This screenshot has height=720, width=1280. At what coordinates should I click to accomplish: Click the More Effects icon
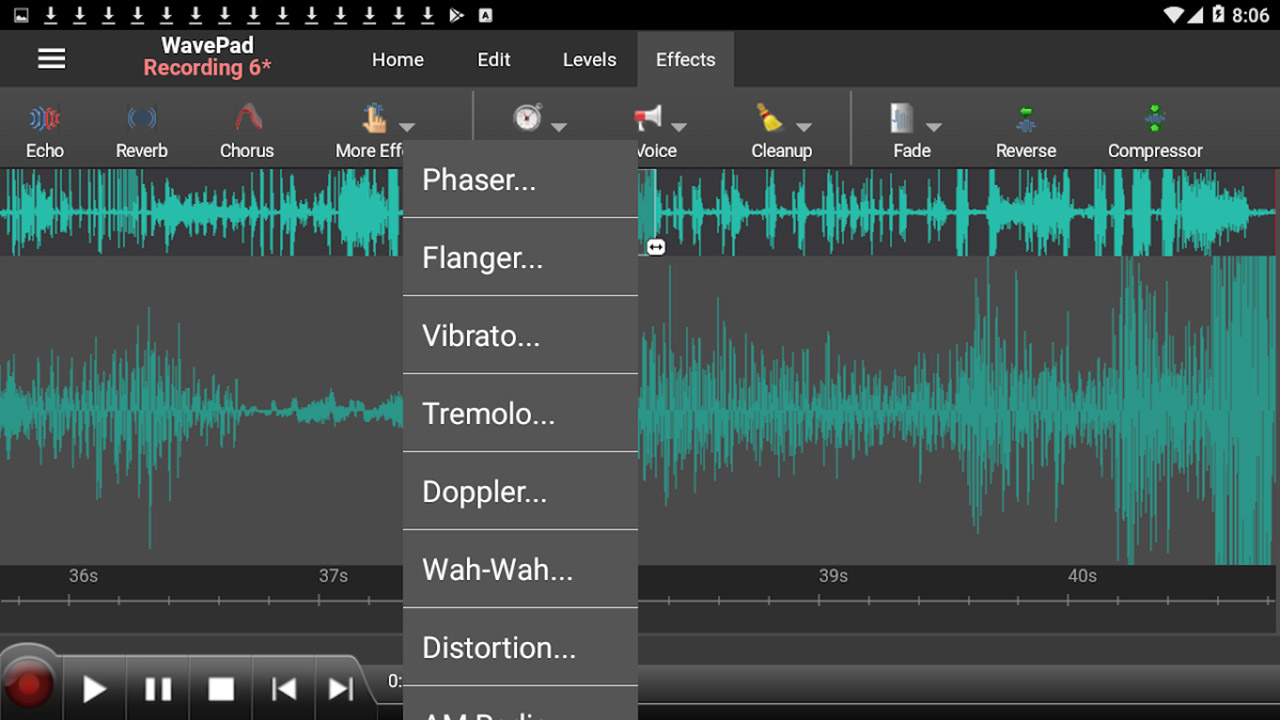[x=375, y=118]
